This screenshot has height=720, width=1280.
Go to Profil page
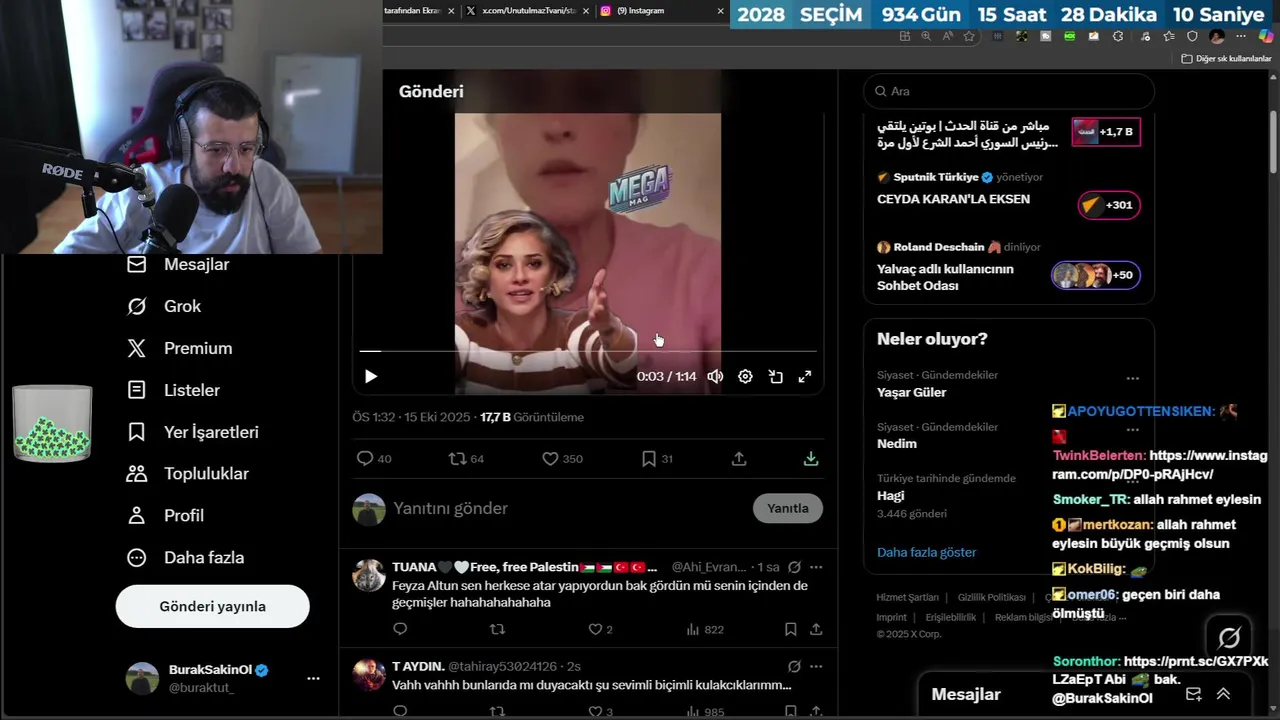165,516
